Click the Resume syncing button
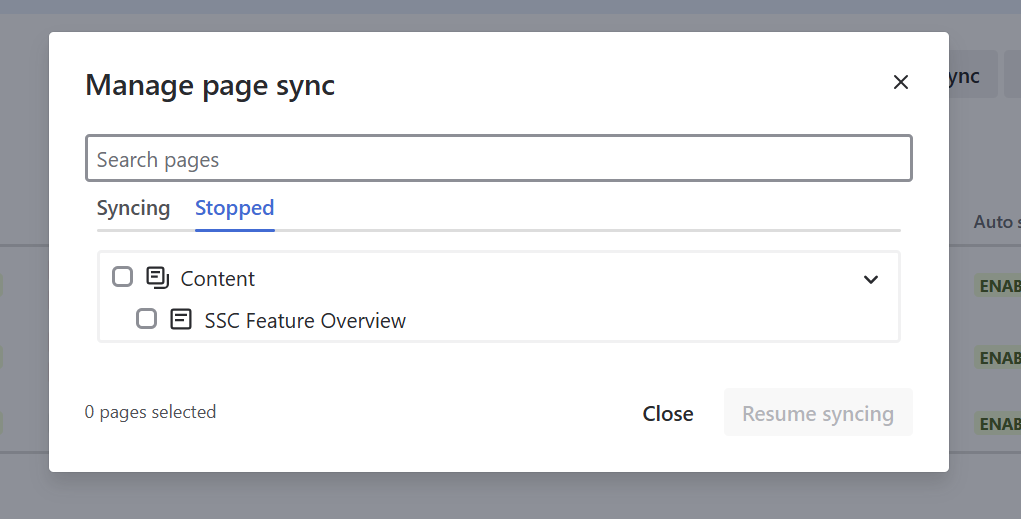 (818, 413)
